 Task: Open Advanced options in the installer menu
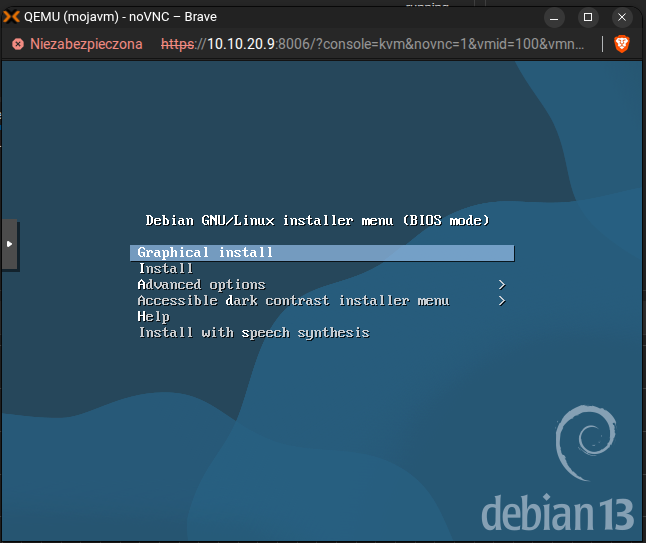click(x=201, y=285)
